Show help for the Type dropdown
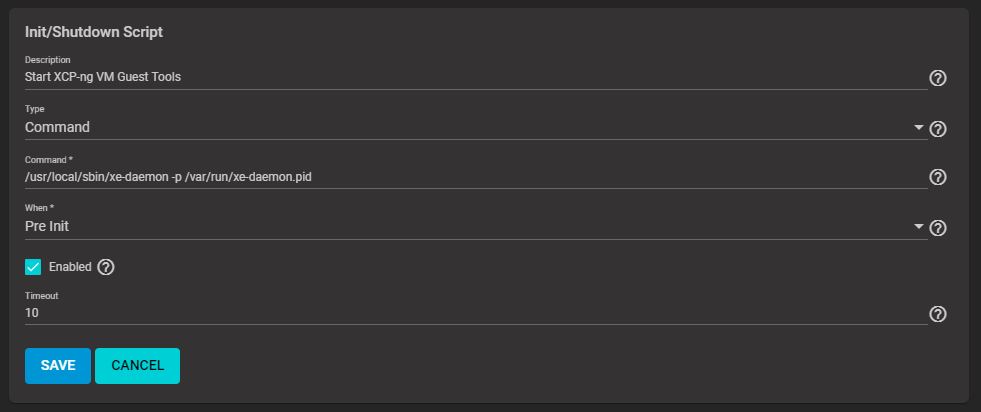Screen dimensions: 981x412 click(x=937, y=129)
